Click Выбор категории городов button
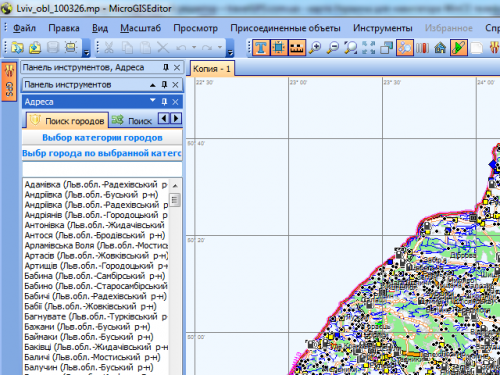The image size is (500, 375). pos(102,138)
